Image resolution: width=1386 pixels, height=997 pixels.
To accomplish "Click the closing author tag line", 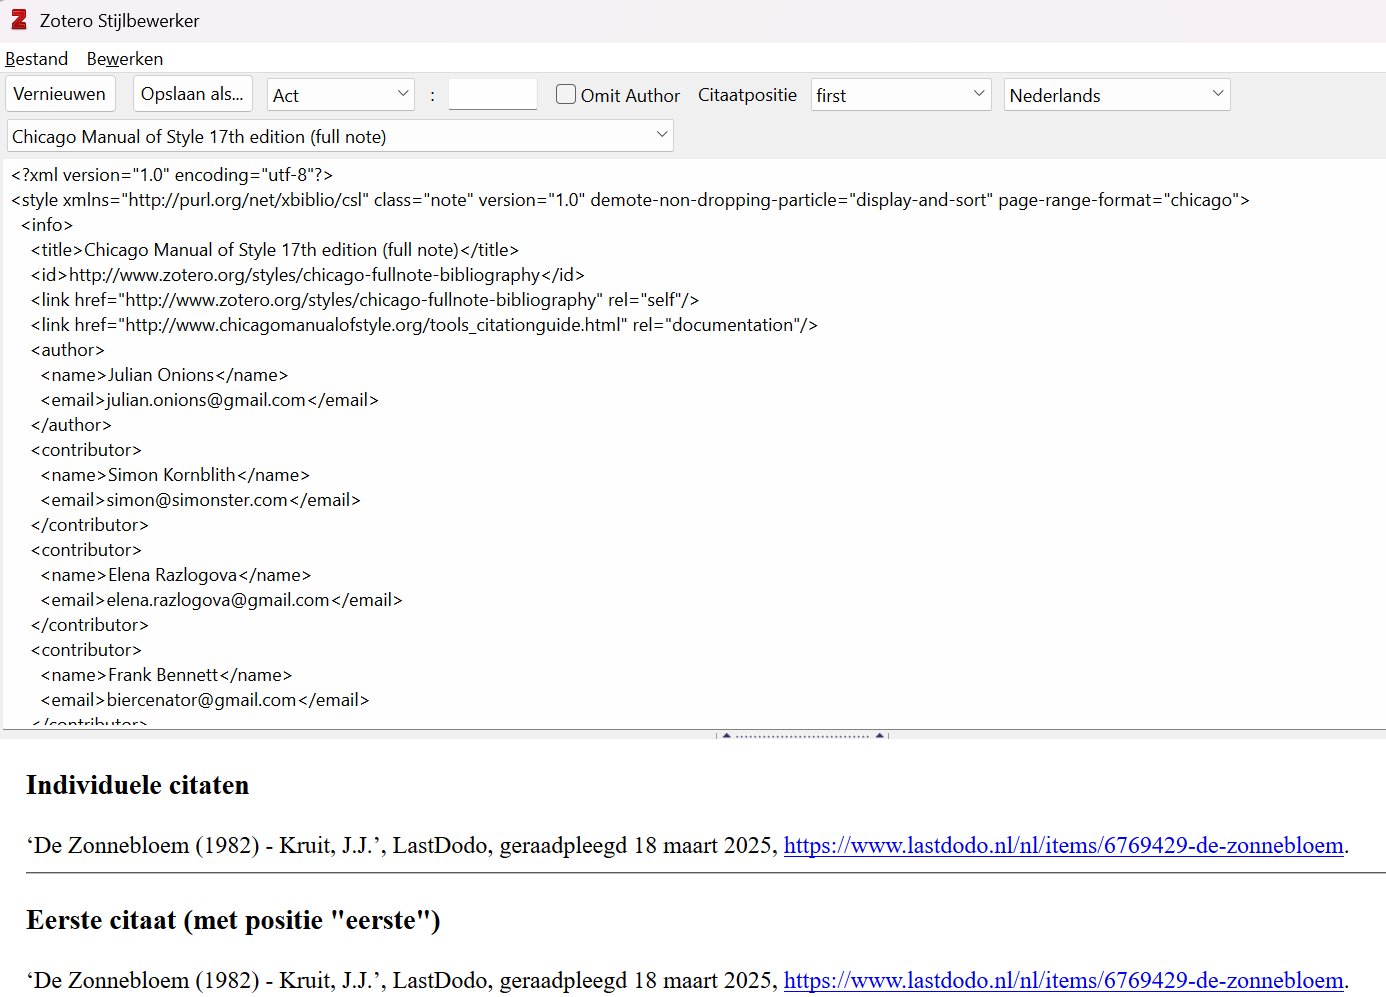I will pyautogui.click(x=71, y=425).
